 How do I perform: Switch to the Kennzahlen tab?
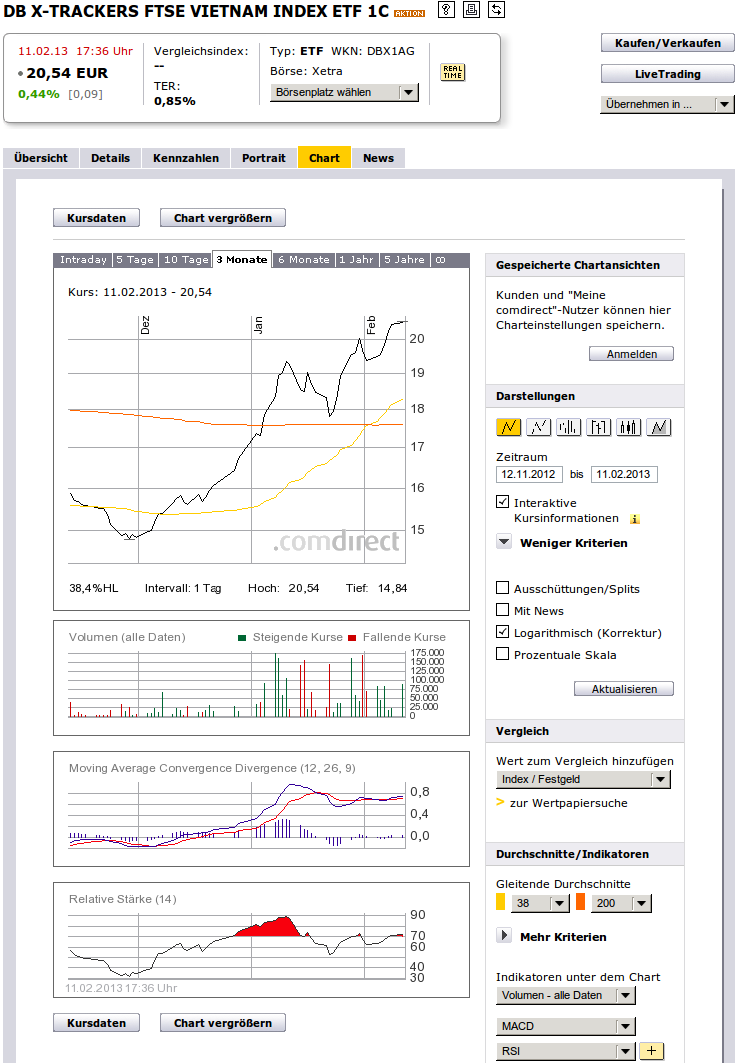(x=186, y=158)
